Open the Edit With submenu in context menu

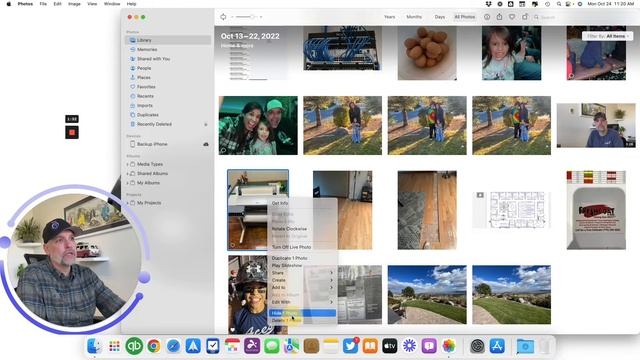[x=302, y=302]
